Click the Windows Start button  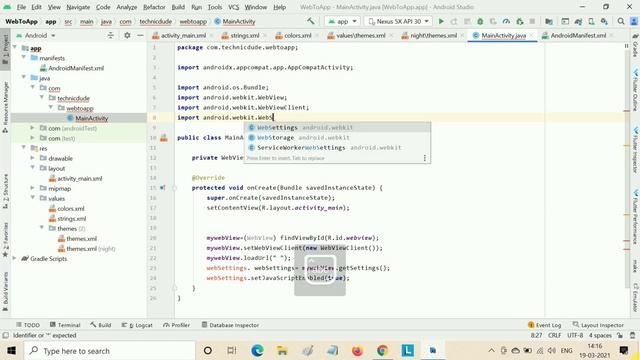(11, 351)
